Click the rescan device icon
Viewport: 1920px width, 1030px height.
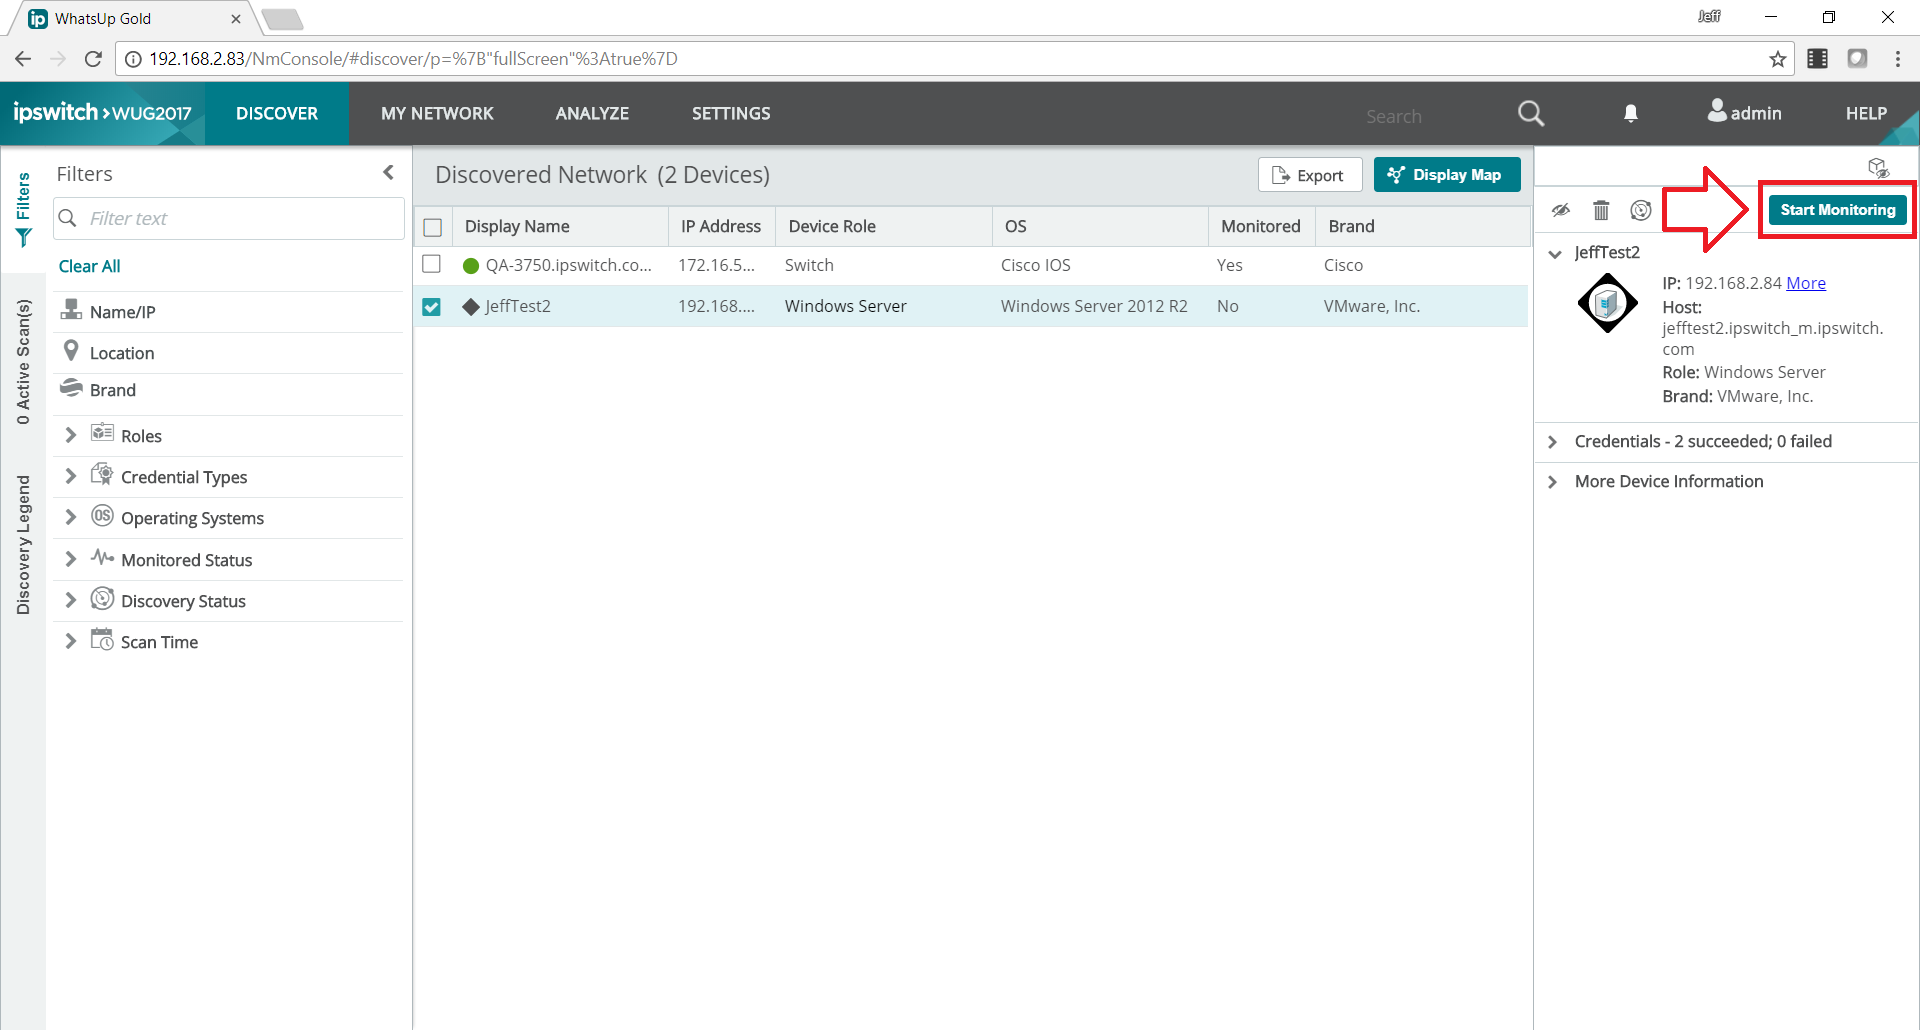1641,210
